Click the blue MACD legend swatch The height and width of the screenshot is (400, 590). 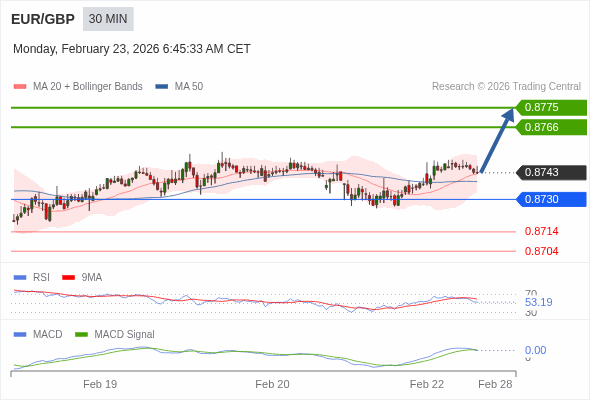20,335
